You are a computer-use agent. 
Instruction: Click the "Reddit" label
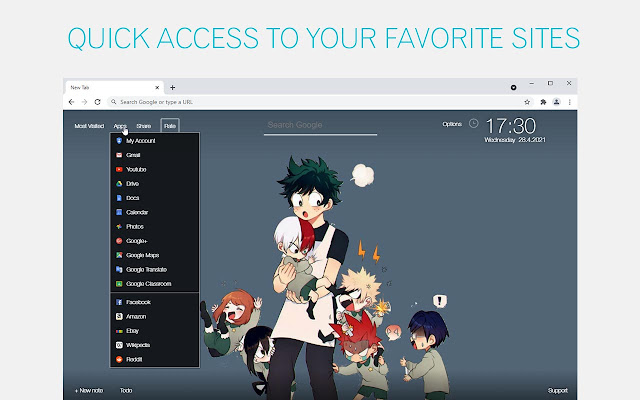pos(134,359)
